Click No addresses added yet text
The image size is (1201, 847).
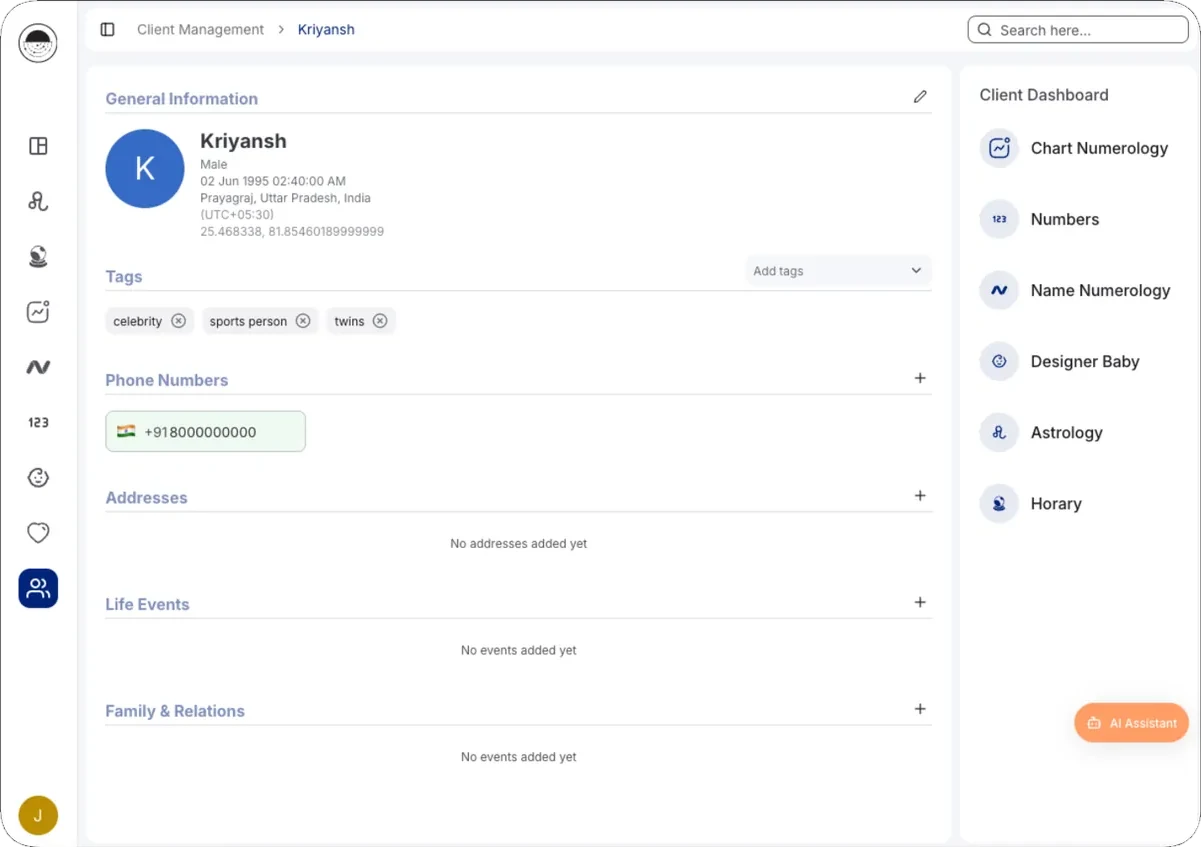click(519, 544)
